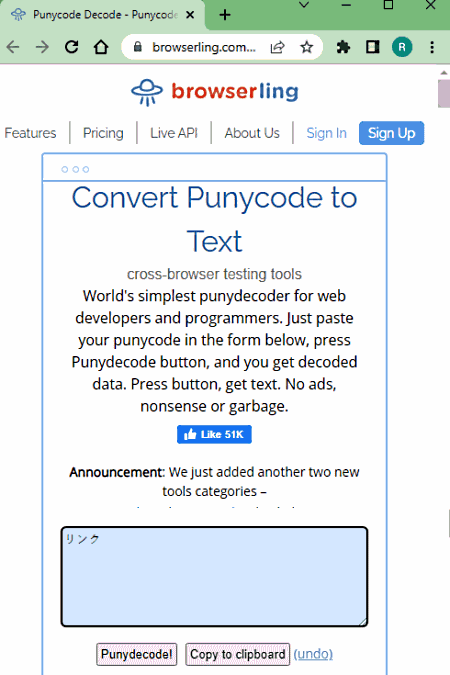
Task: Open the browser home page
Action: 101,47
